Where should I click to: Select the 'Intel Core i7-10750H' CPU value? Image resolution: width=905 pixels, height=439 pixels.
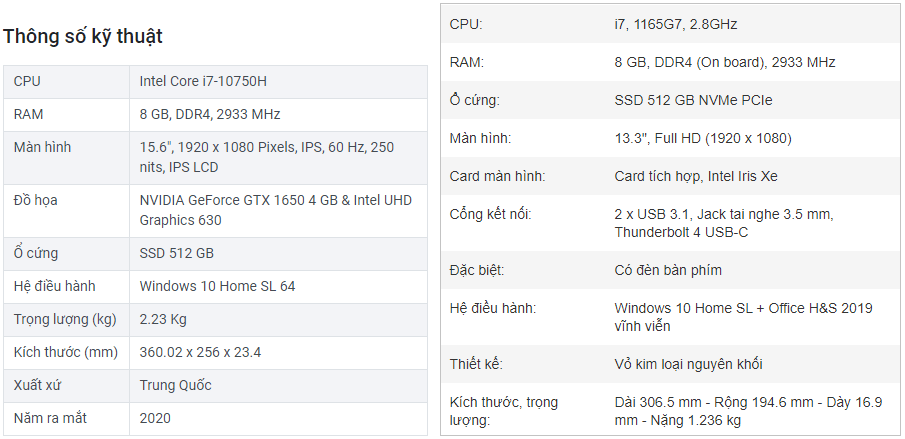(x=203, y=81)
